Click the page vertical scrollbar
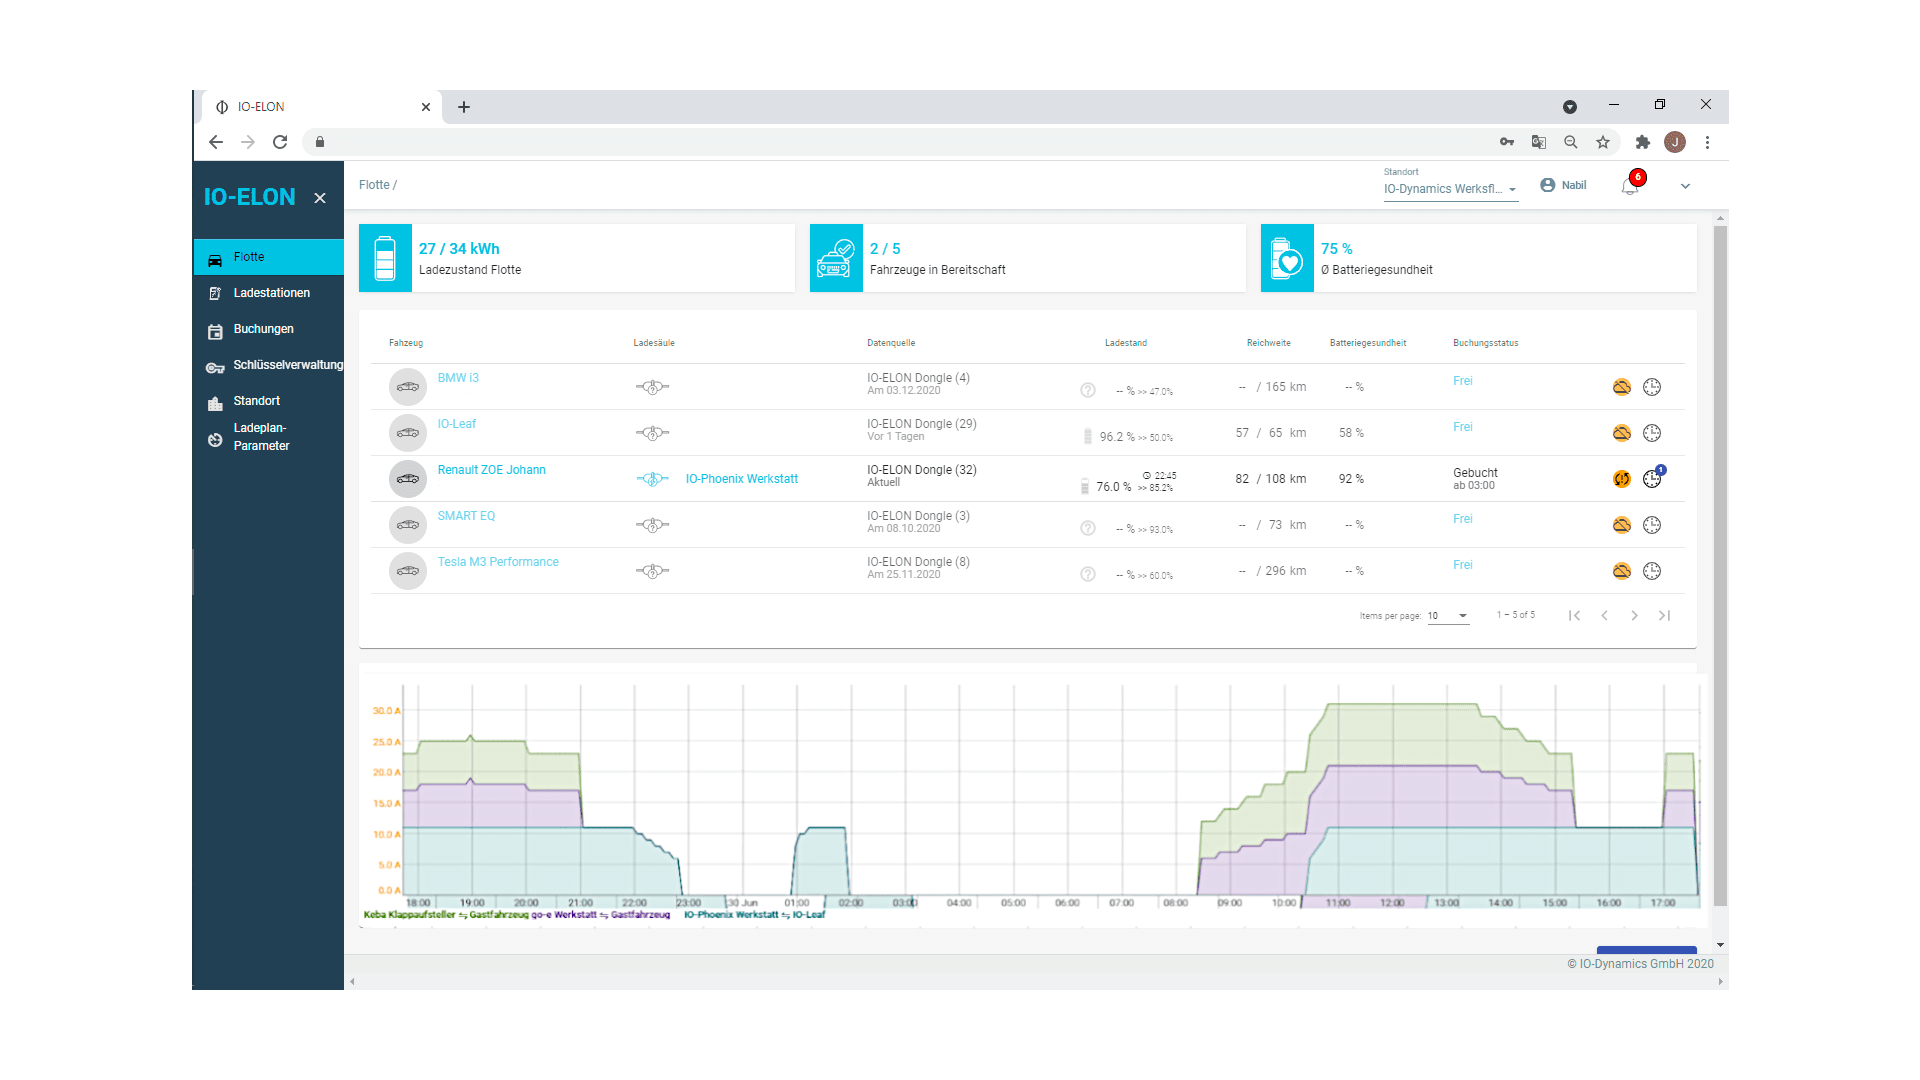The width and height of the screenshot is (1920, 1080). [1720, 560]
